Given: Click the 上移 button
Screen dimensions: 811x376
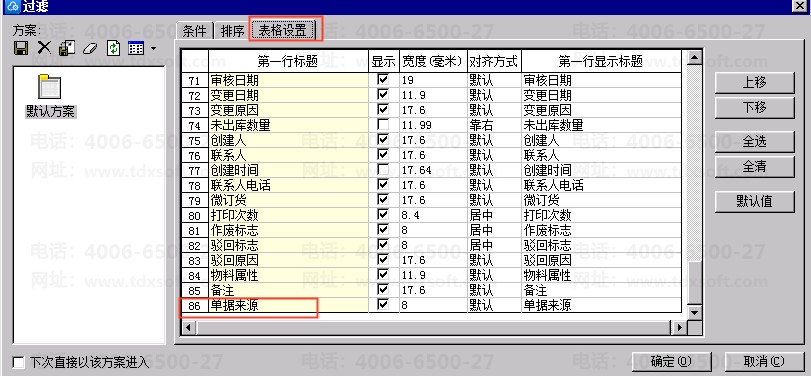Looking at the screenshot, I should [x=754, y=83].
